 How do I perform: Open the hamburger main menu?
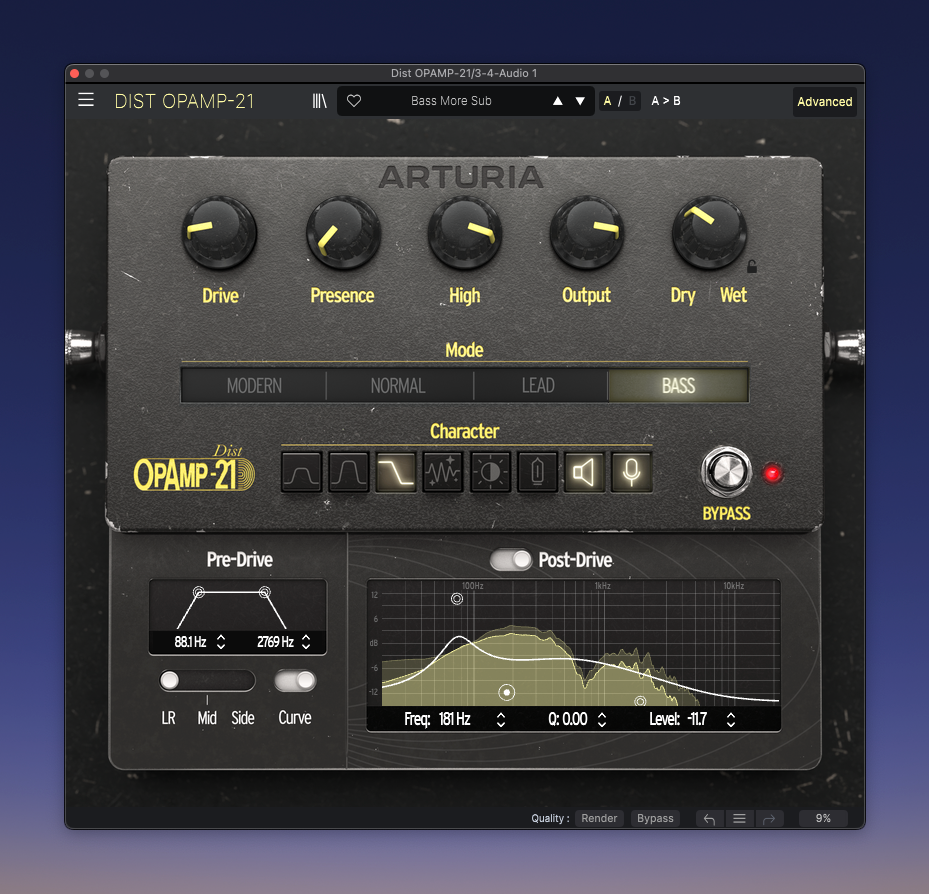[x=86, y=100]
